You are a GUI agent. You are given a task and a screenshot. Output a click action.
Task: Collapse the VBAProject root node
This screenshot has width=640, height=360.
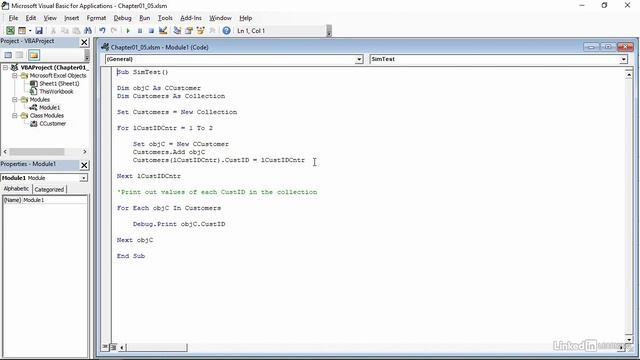click(x=5, y=67)
